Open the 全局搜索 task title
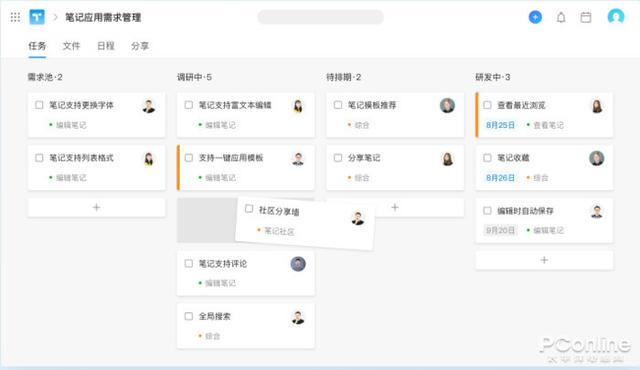 [215, 316]
